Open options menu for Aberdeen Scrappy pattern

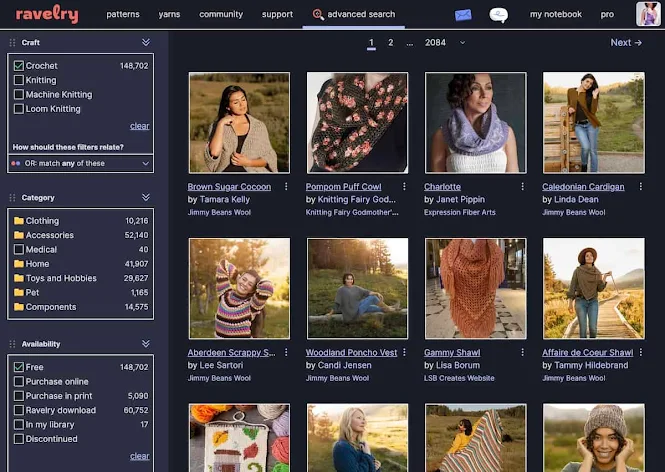point(286,352)
